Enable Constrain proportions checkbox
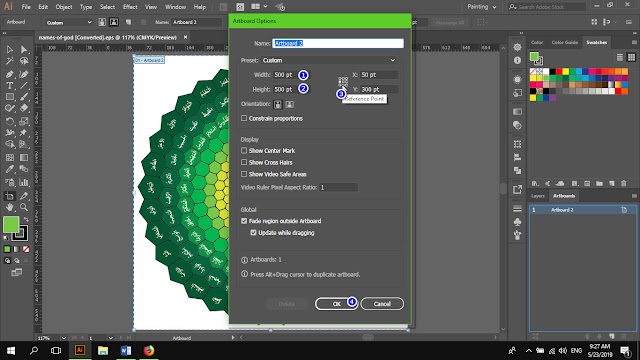This screenshot has width=640, height=360. (244, 118)
